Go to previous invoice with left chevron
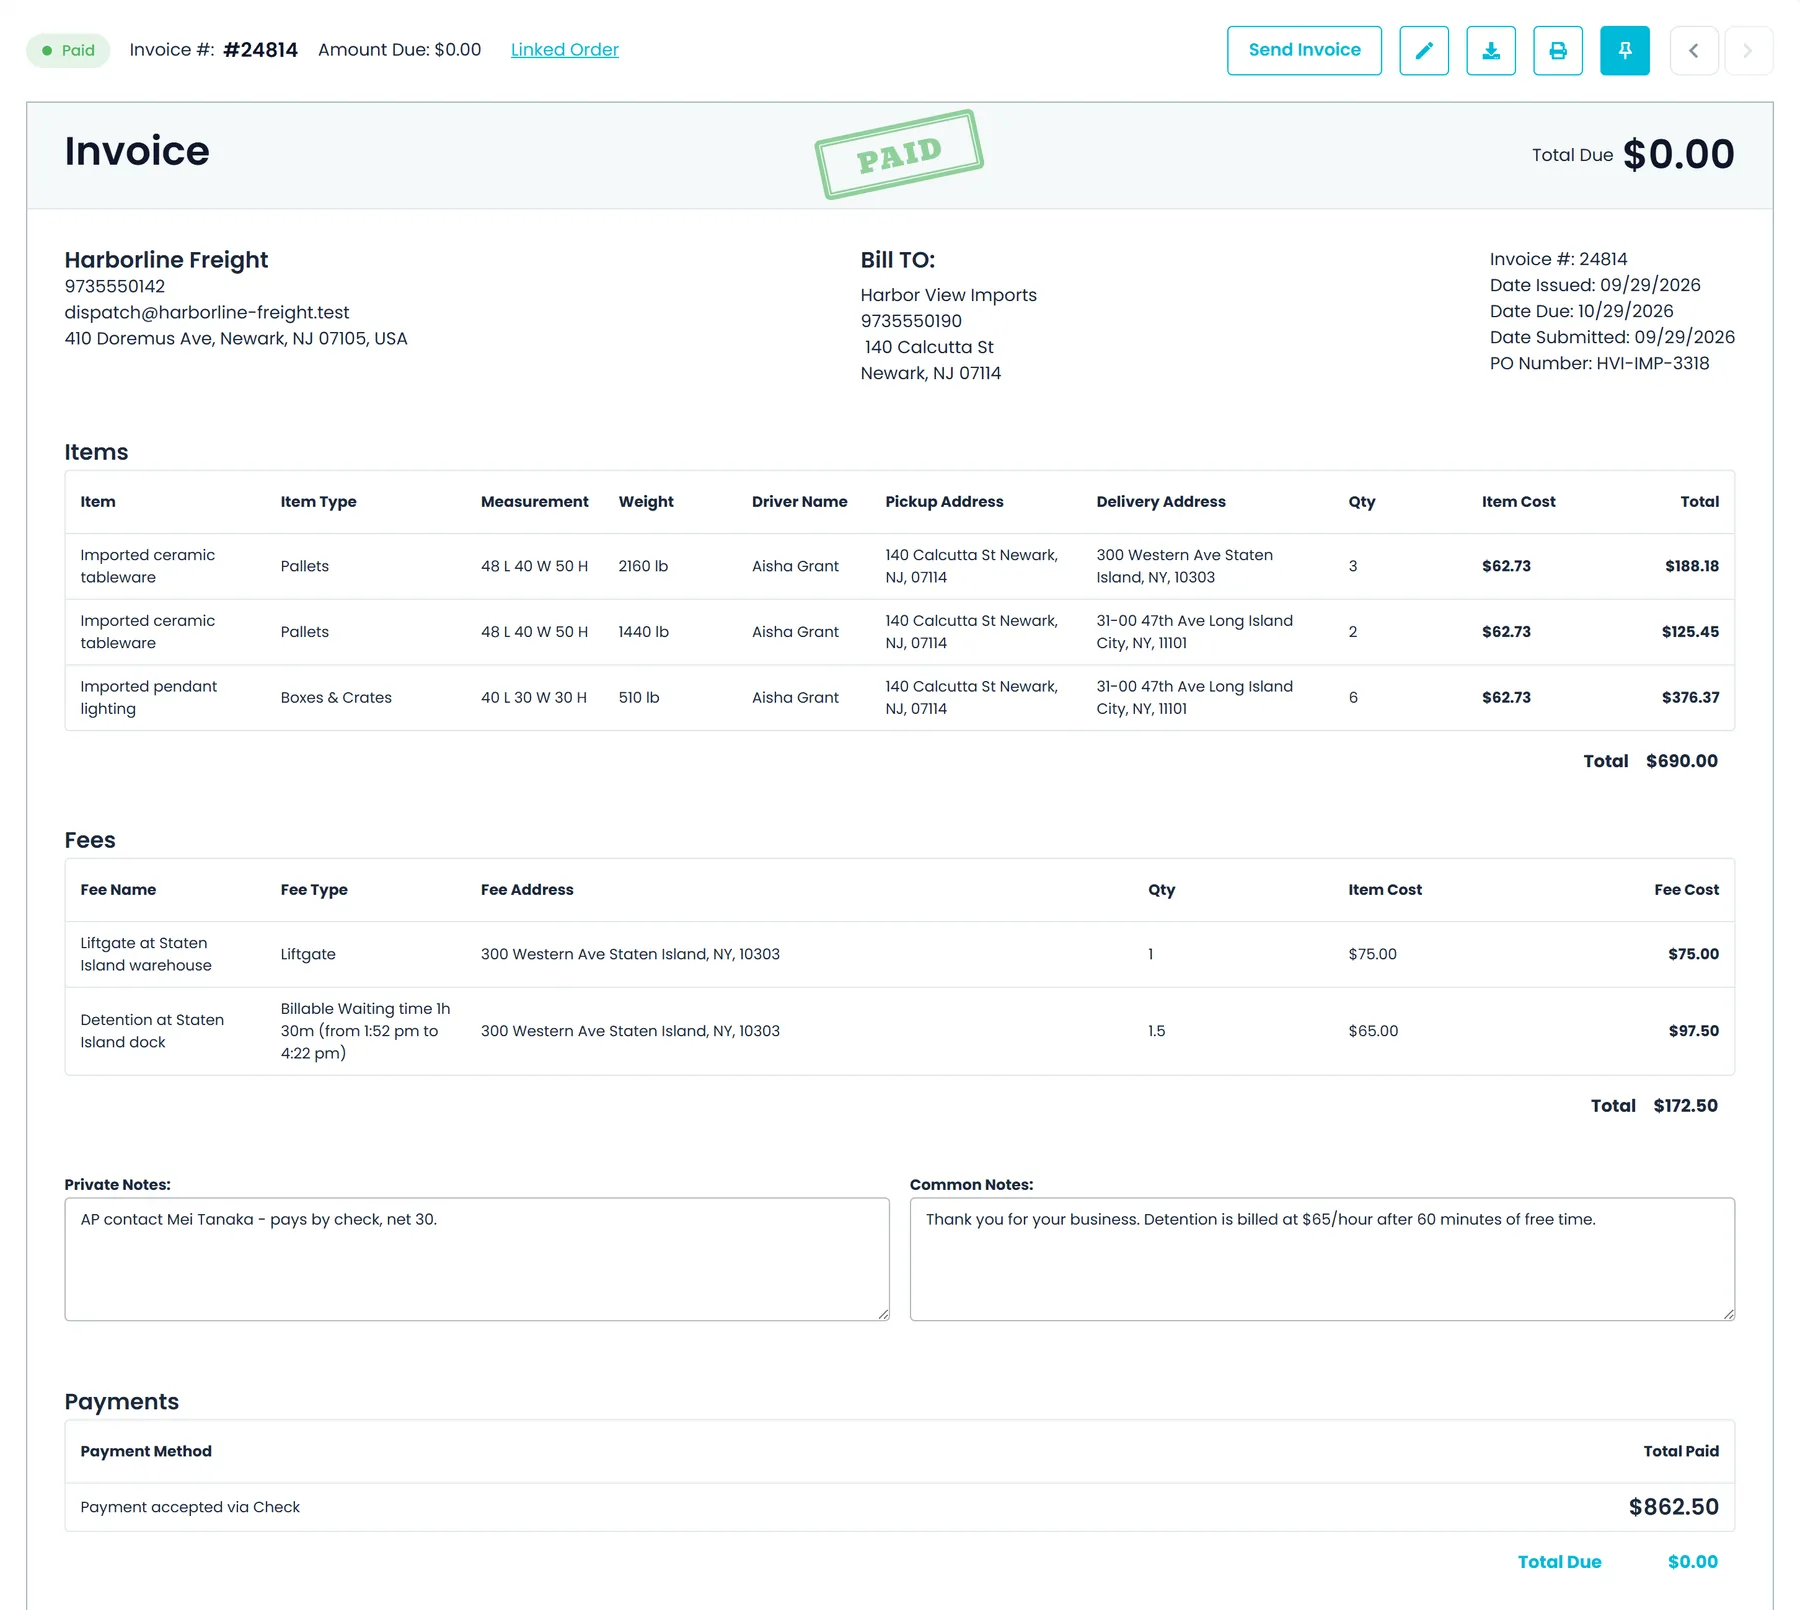This screenshot has width=1800, height=1610. tap(1694, 51)
